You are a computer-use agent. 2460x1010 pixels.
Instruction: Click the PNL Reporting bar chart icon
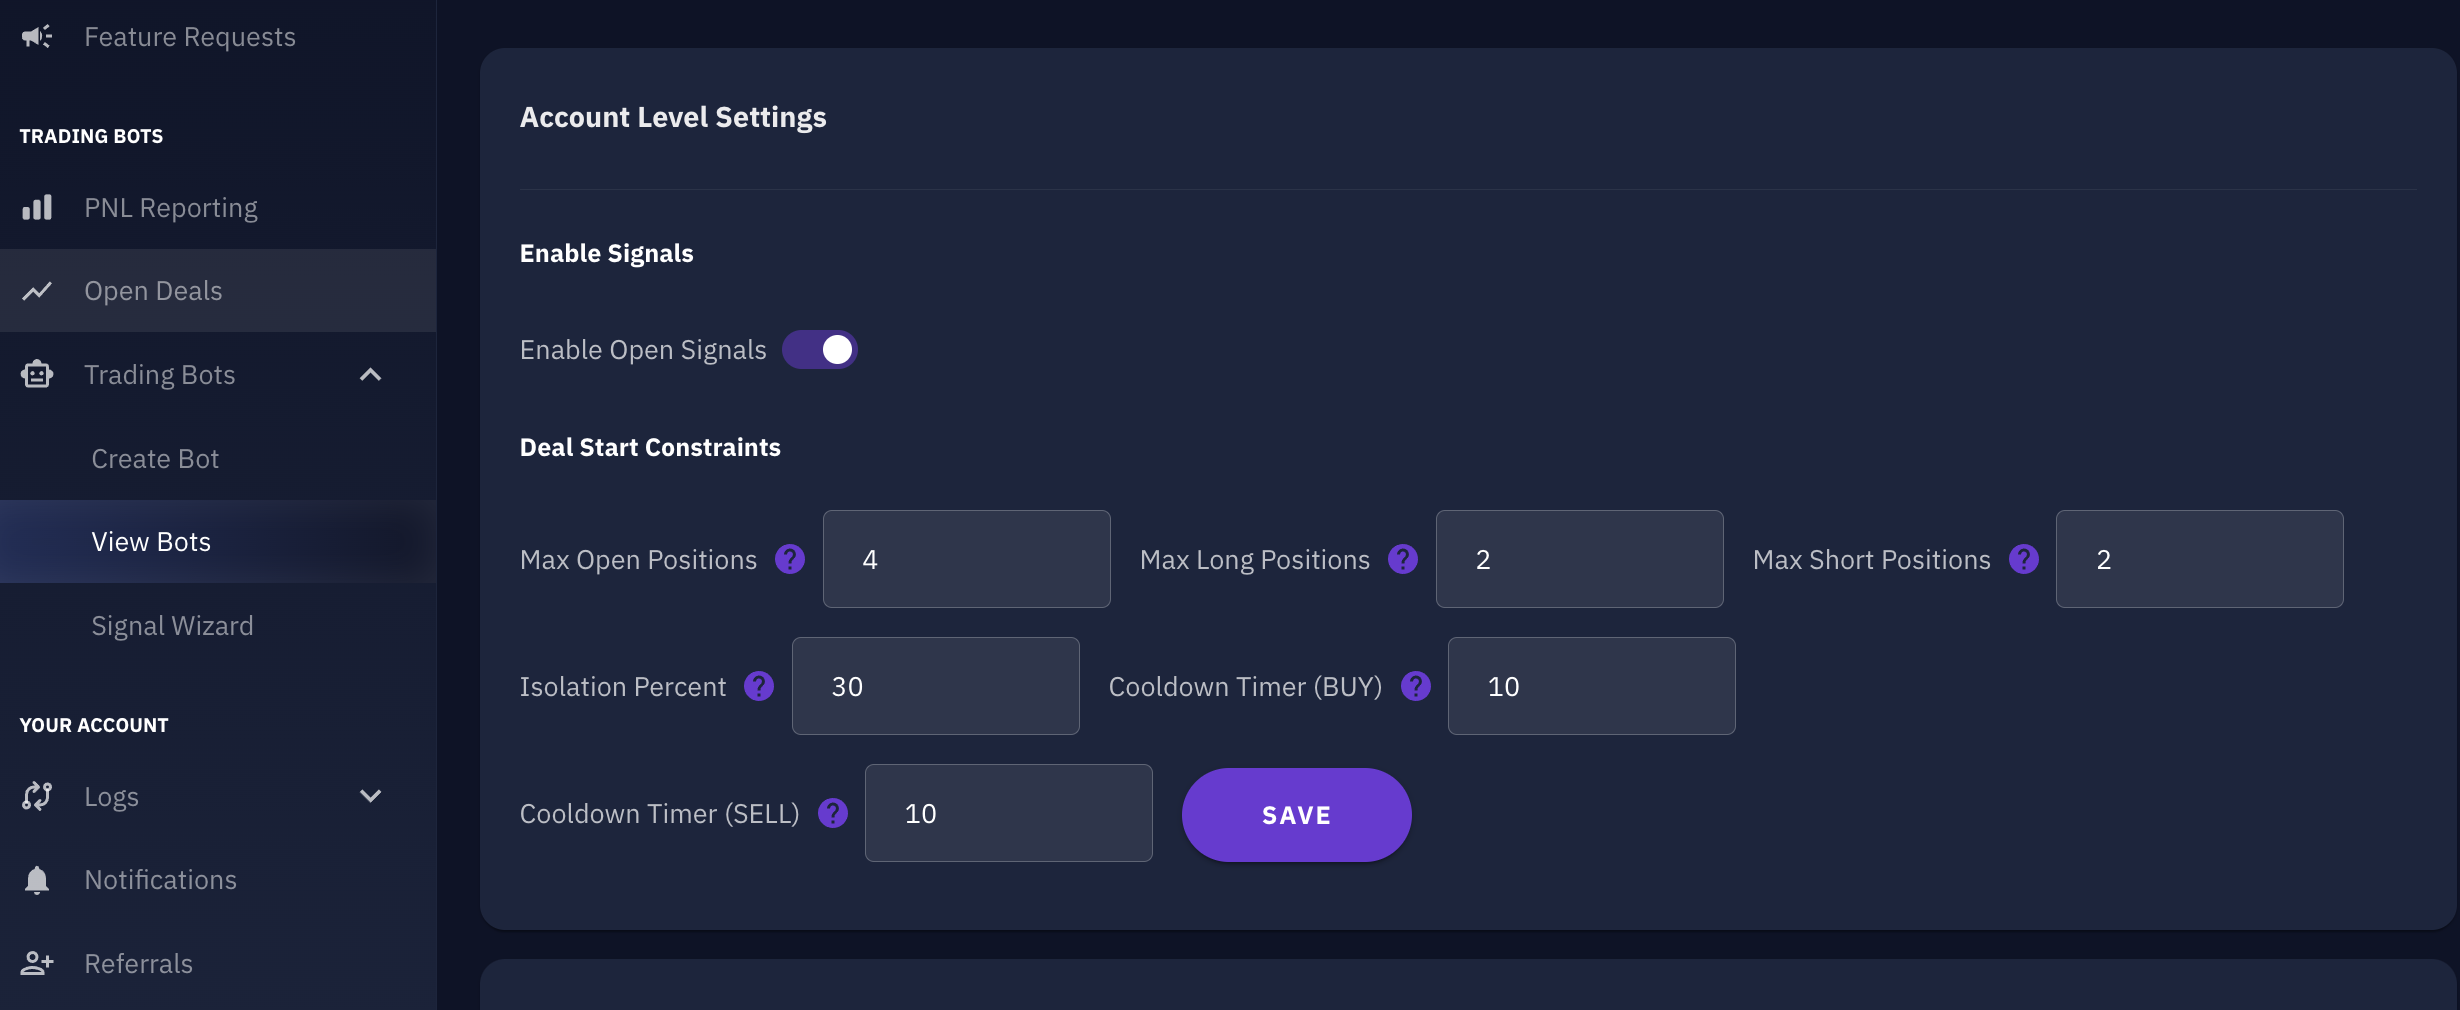37,208
